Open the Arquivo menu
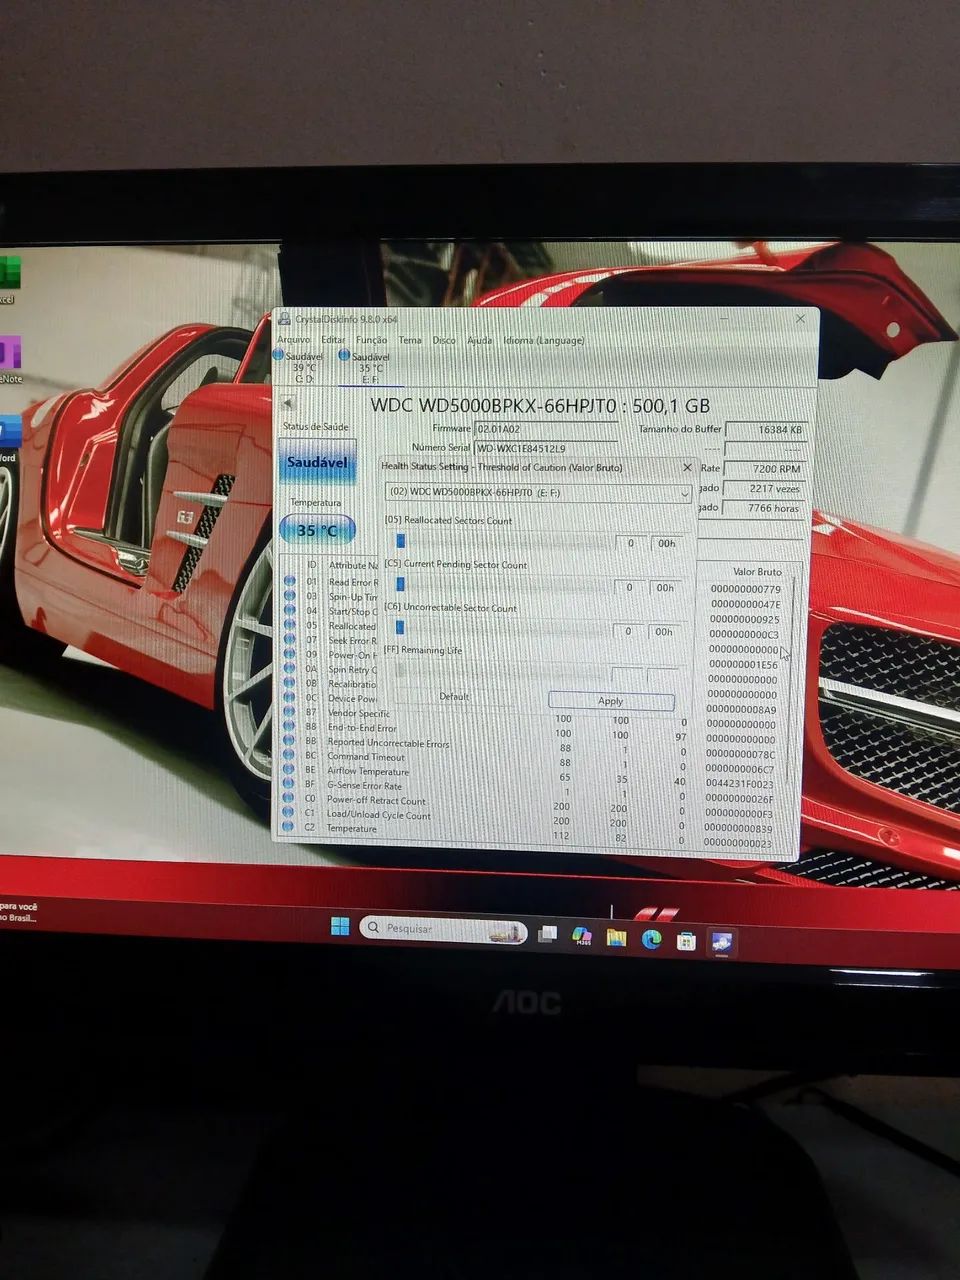The height and width of the screenshot is (1280, 960). point(293,340)
